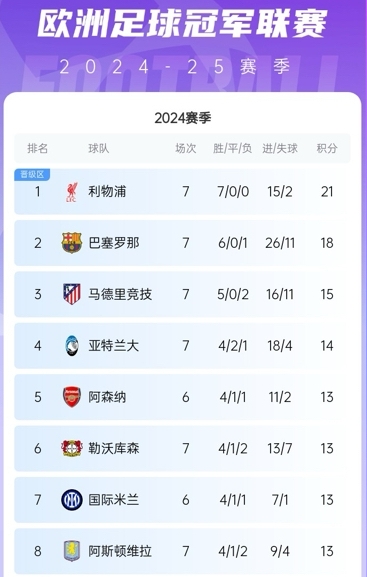Click the 排名 ranking column header
The image size is (367, 577).
(x=38, y=148)
